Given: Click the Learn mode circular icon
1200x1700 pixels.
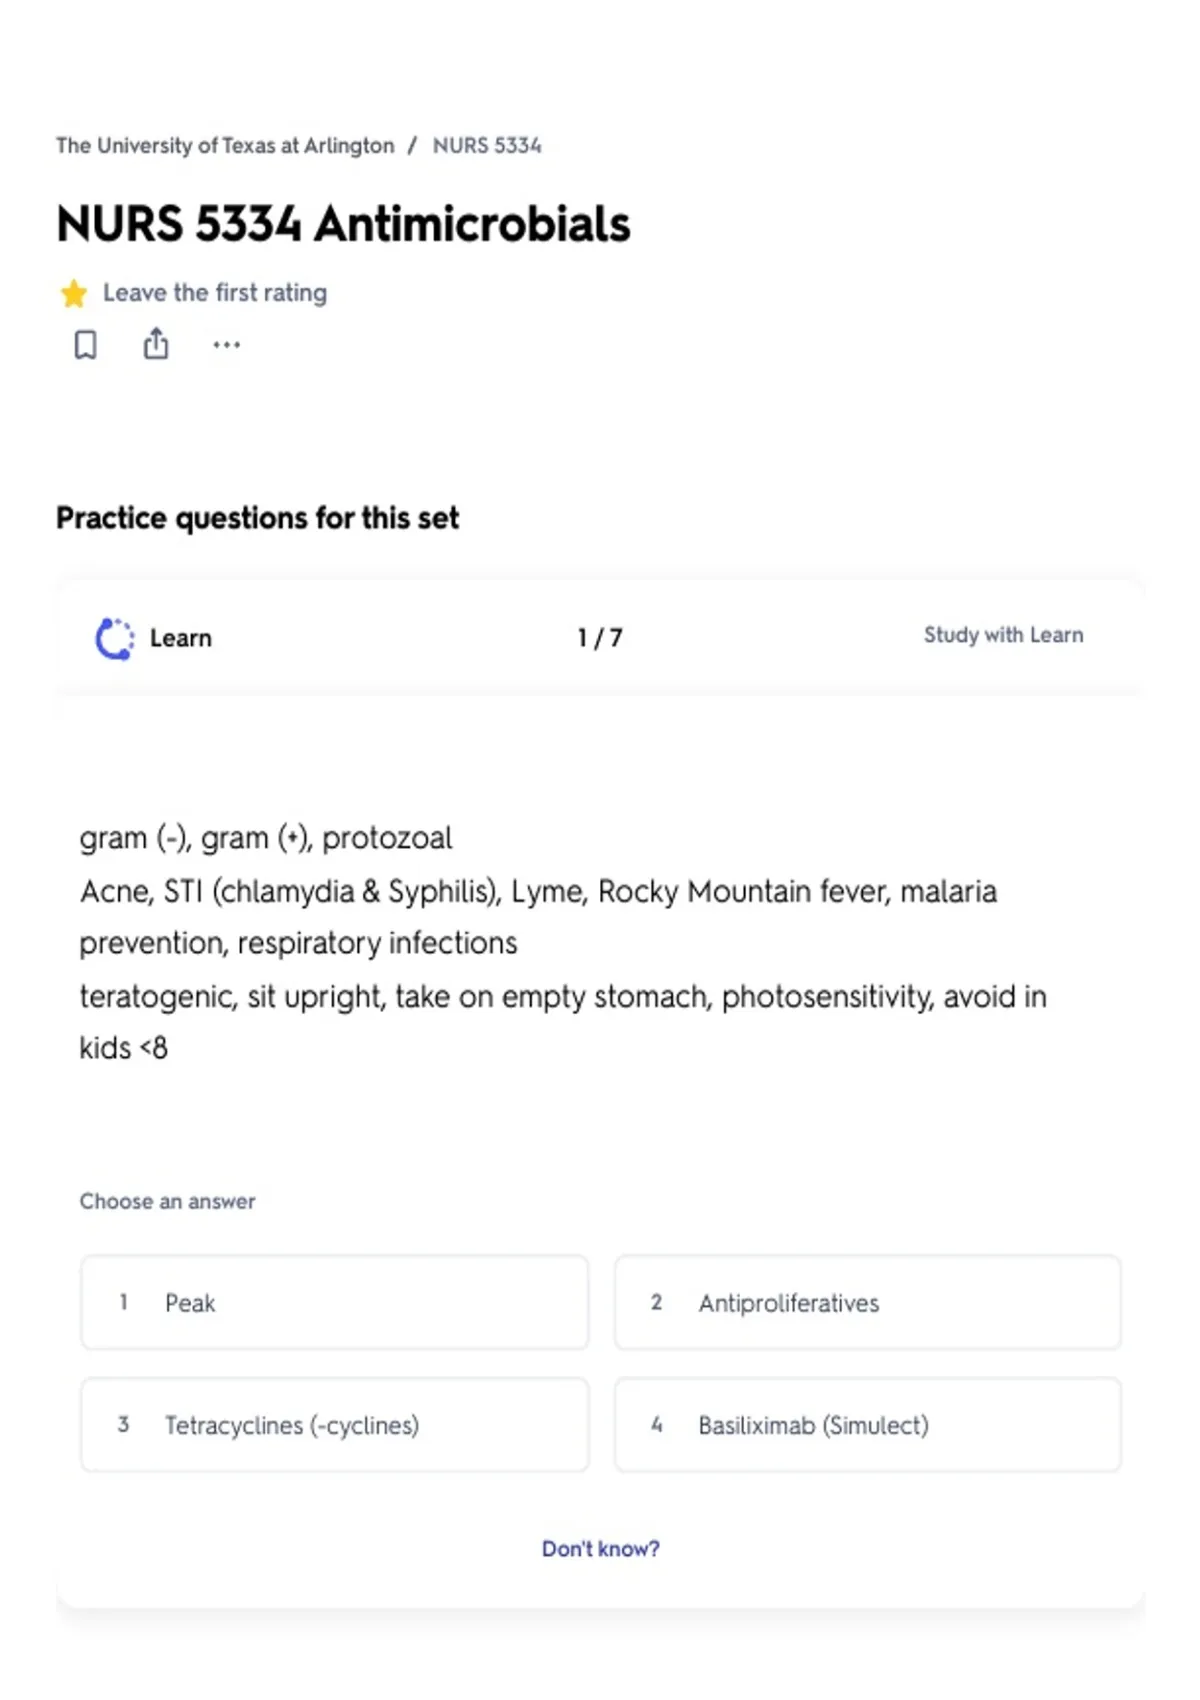Looking at the screenshot, I should click(114, 638).
